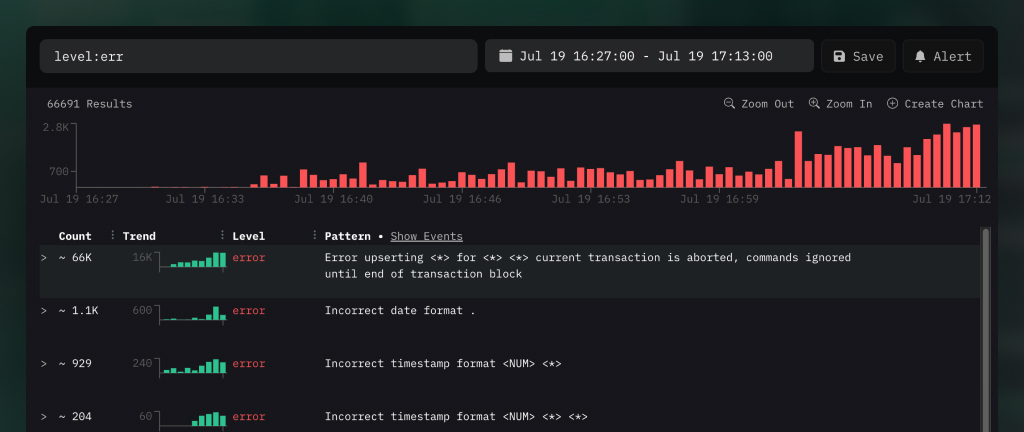1024x432 pixels.
Task: Click the Jul 19 17:12 axis label
Action: click(952, 198)
